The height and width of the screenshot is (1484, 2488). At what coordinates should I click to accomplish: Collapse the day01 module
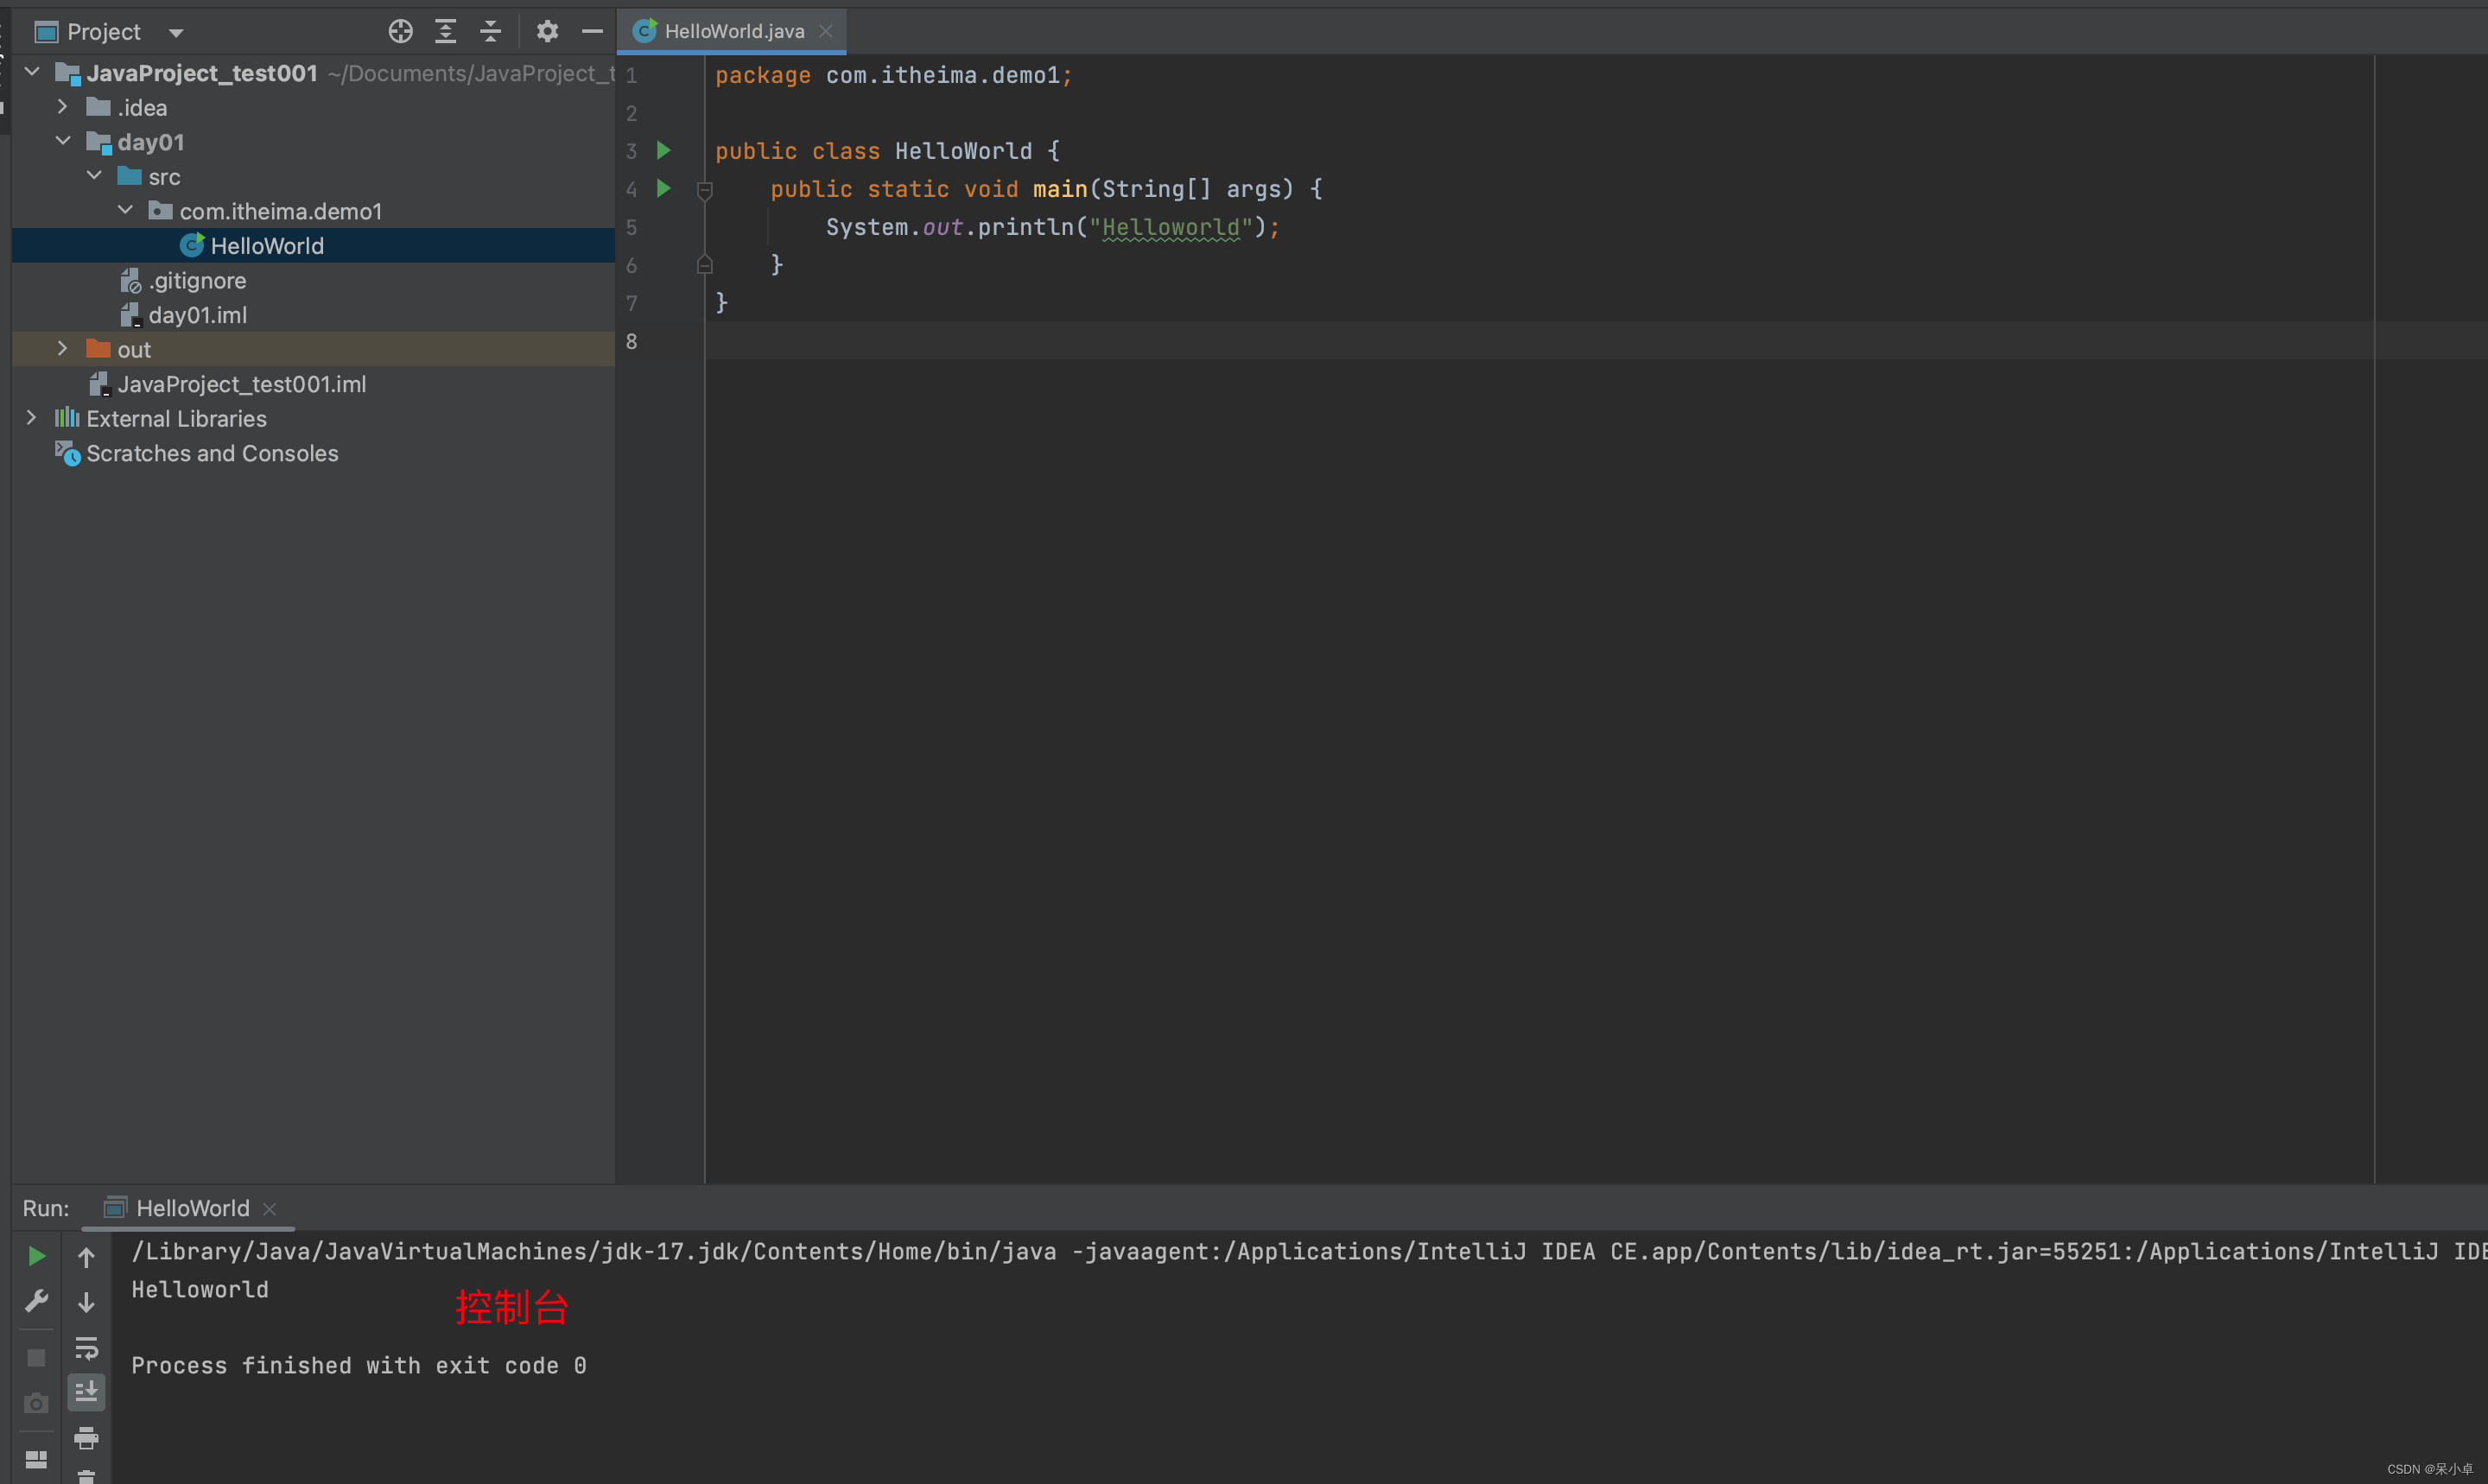click(62, 142)
